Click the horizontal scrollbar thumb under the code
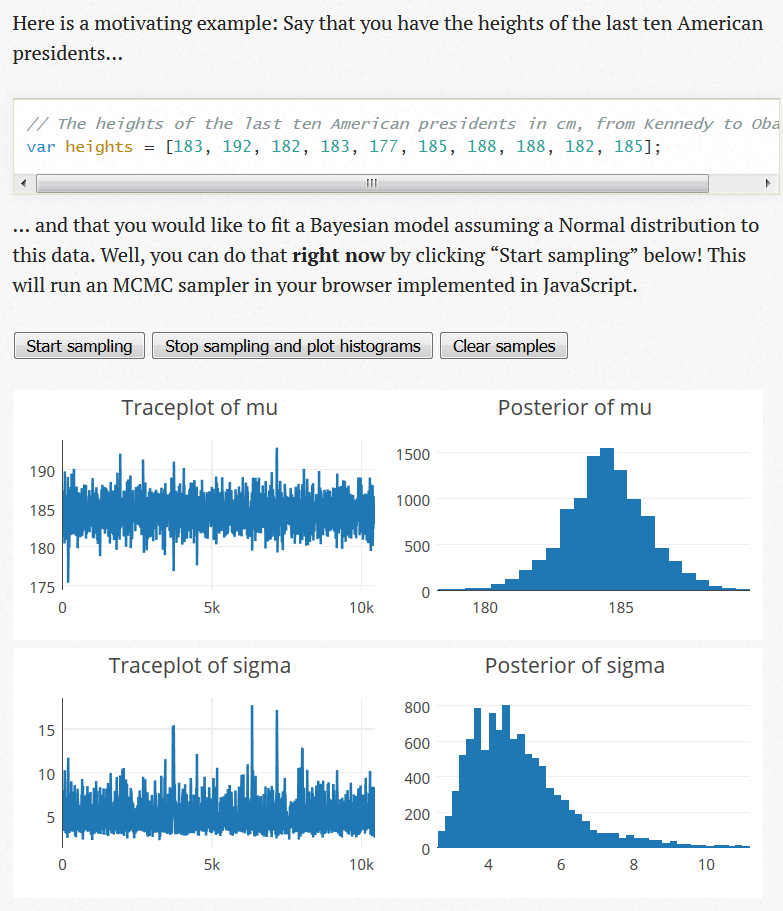Screen dimensions: 783x911 coord(370,183)
